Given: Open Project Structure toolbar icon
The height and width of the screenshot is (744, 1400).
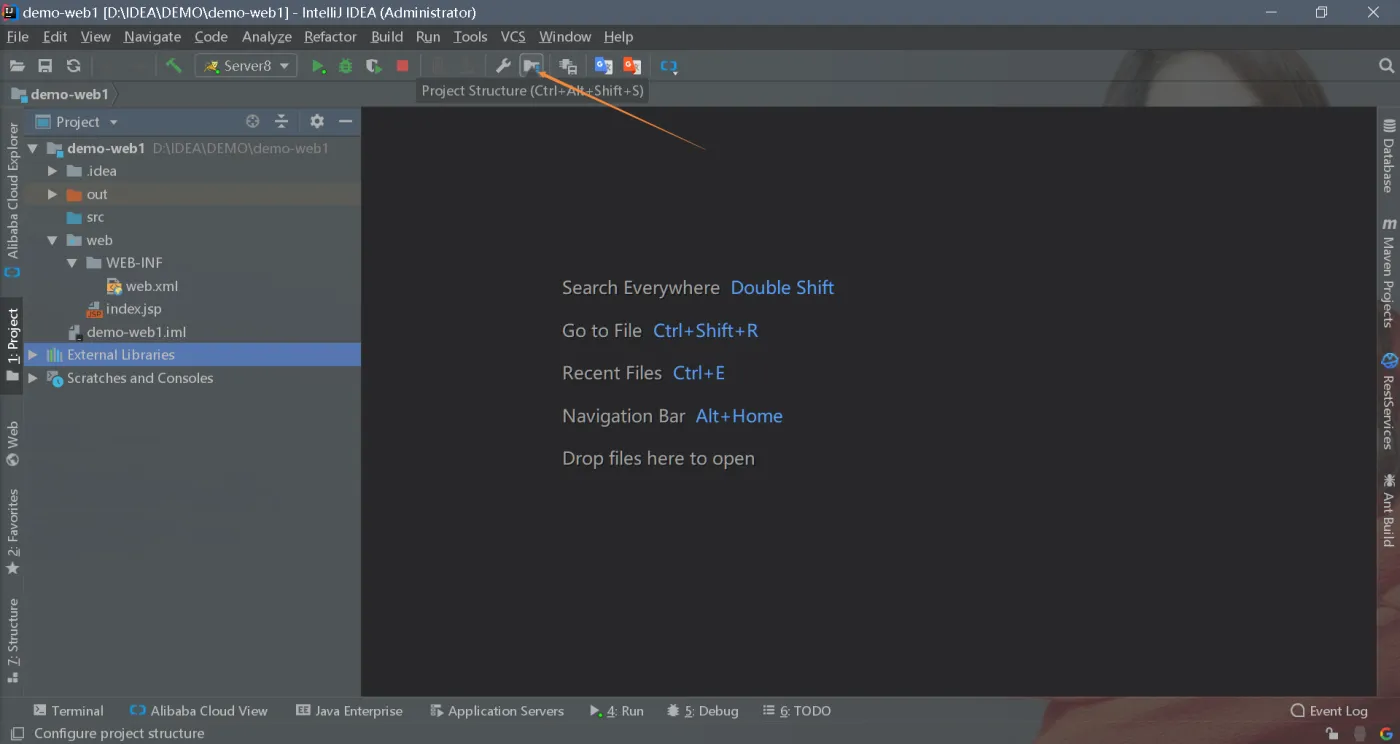Looking at the screenshot, I should click(532, 66).
